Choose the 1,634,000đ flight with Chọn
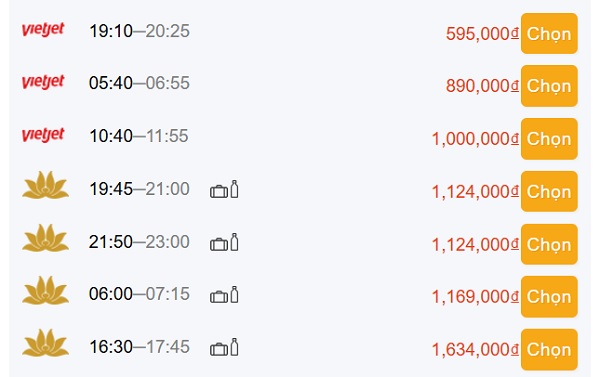 [549, 349]
